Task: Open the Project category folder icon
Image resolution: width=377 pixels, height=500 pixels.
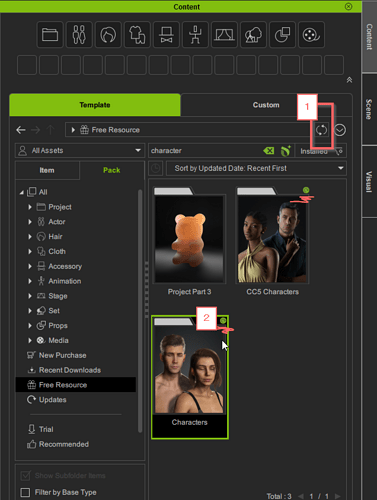Action: [50, 35]
